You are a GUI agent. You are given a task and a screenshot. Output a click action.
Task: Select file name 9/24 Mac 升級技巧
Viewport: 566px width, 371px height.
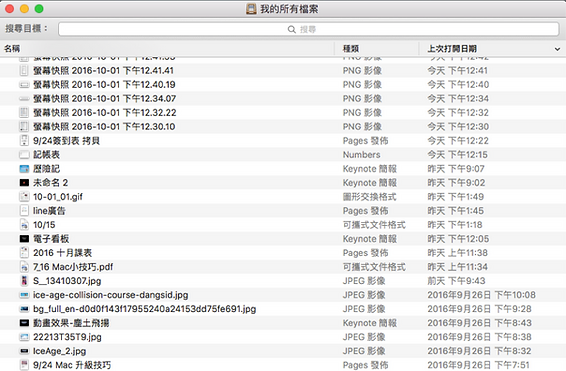tap(72, 365)
